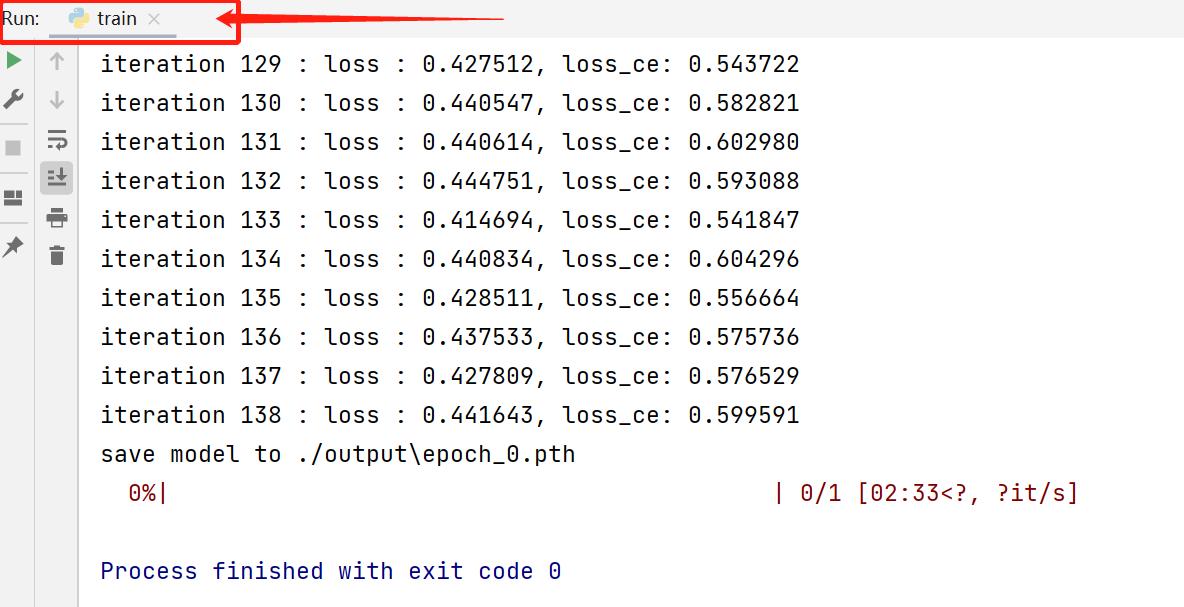Toggle soft-wrap for console output
Image resolution: width=1184 pixels, height=607 pixels.
pos(57,139)
